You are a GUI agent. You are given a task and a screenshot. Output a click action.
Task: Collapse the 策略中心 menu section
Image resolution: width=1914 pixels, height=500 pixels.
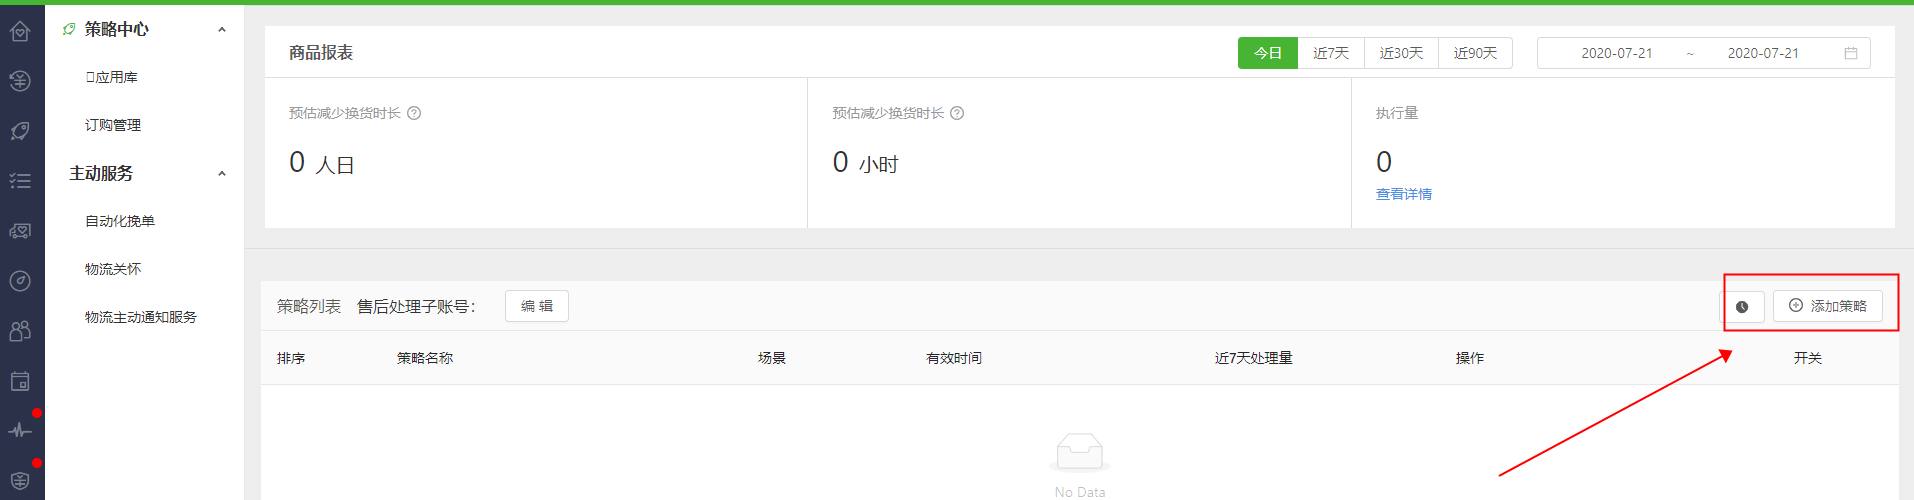coord(222,30)
